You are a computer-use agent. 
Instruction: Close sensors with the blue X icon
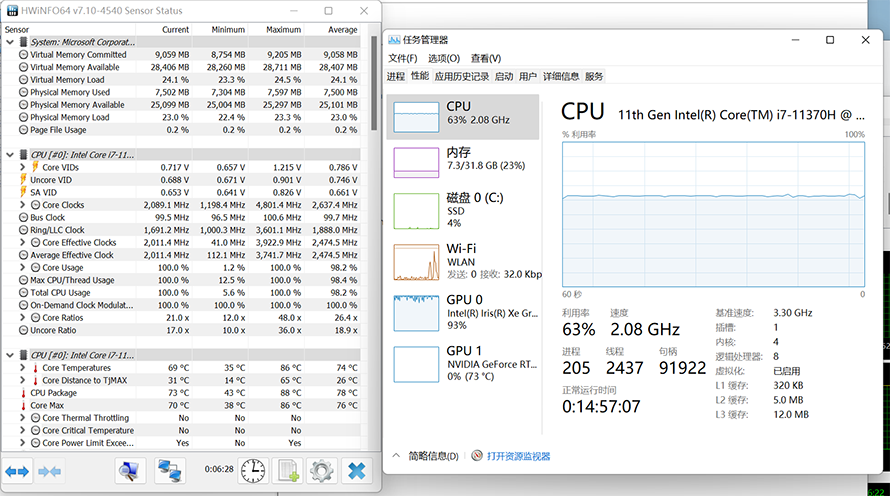356,470
